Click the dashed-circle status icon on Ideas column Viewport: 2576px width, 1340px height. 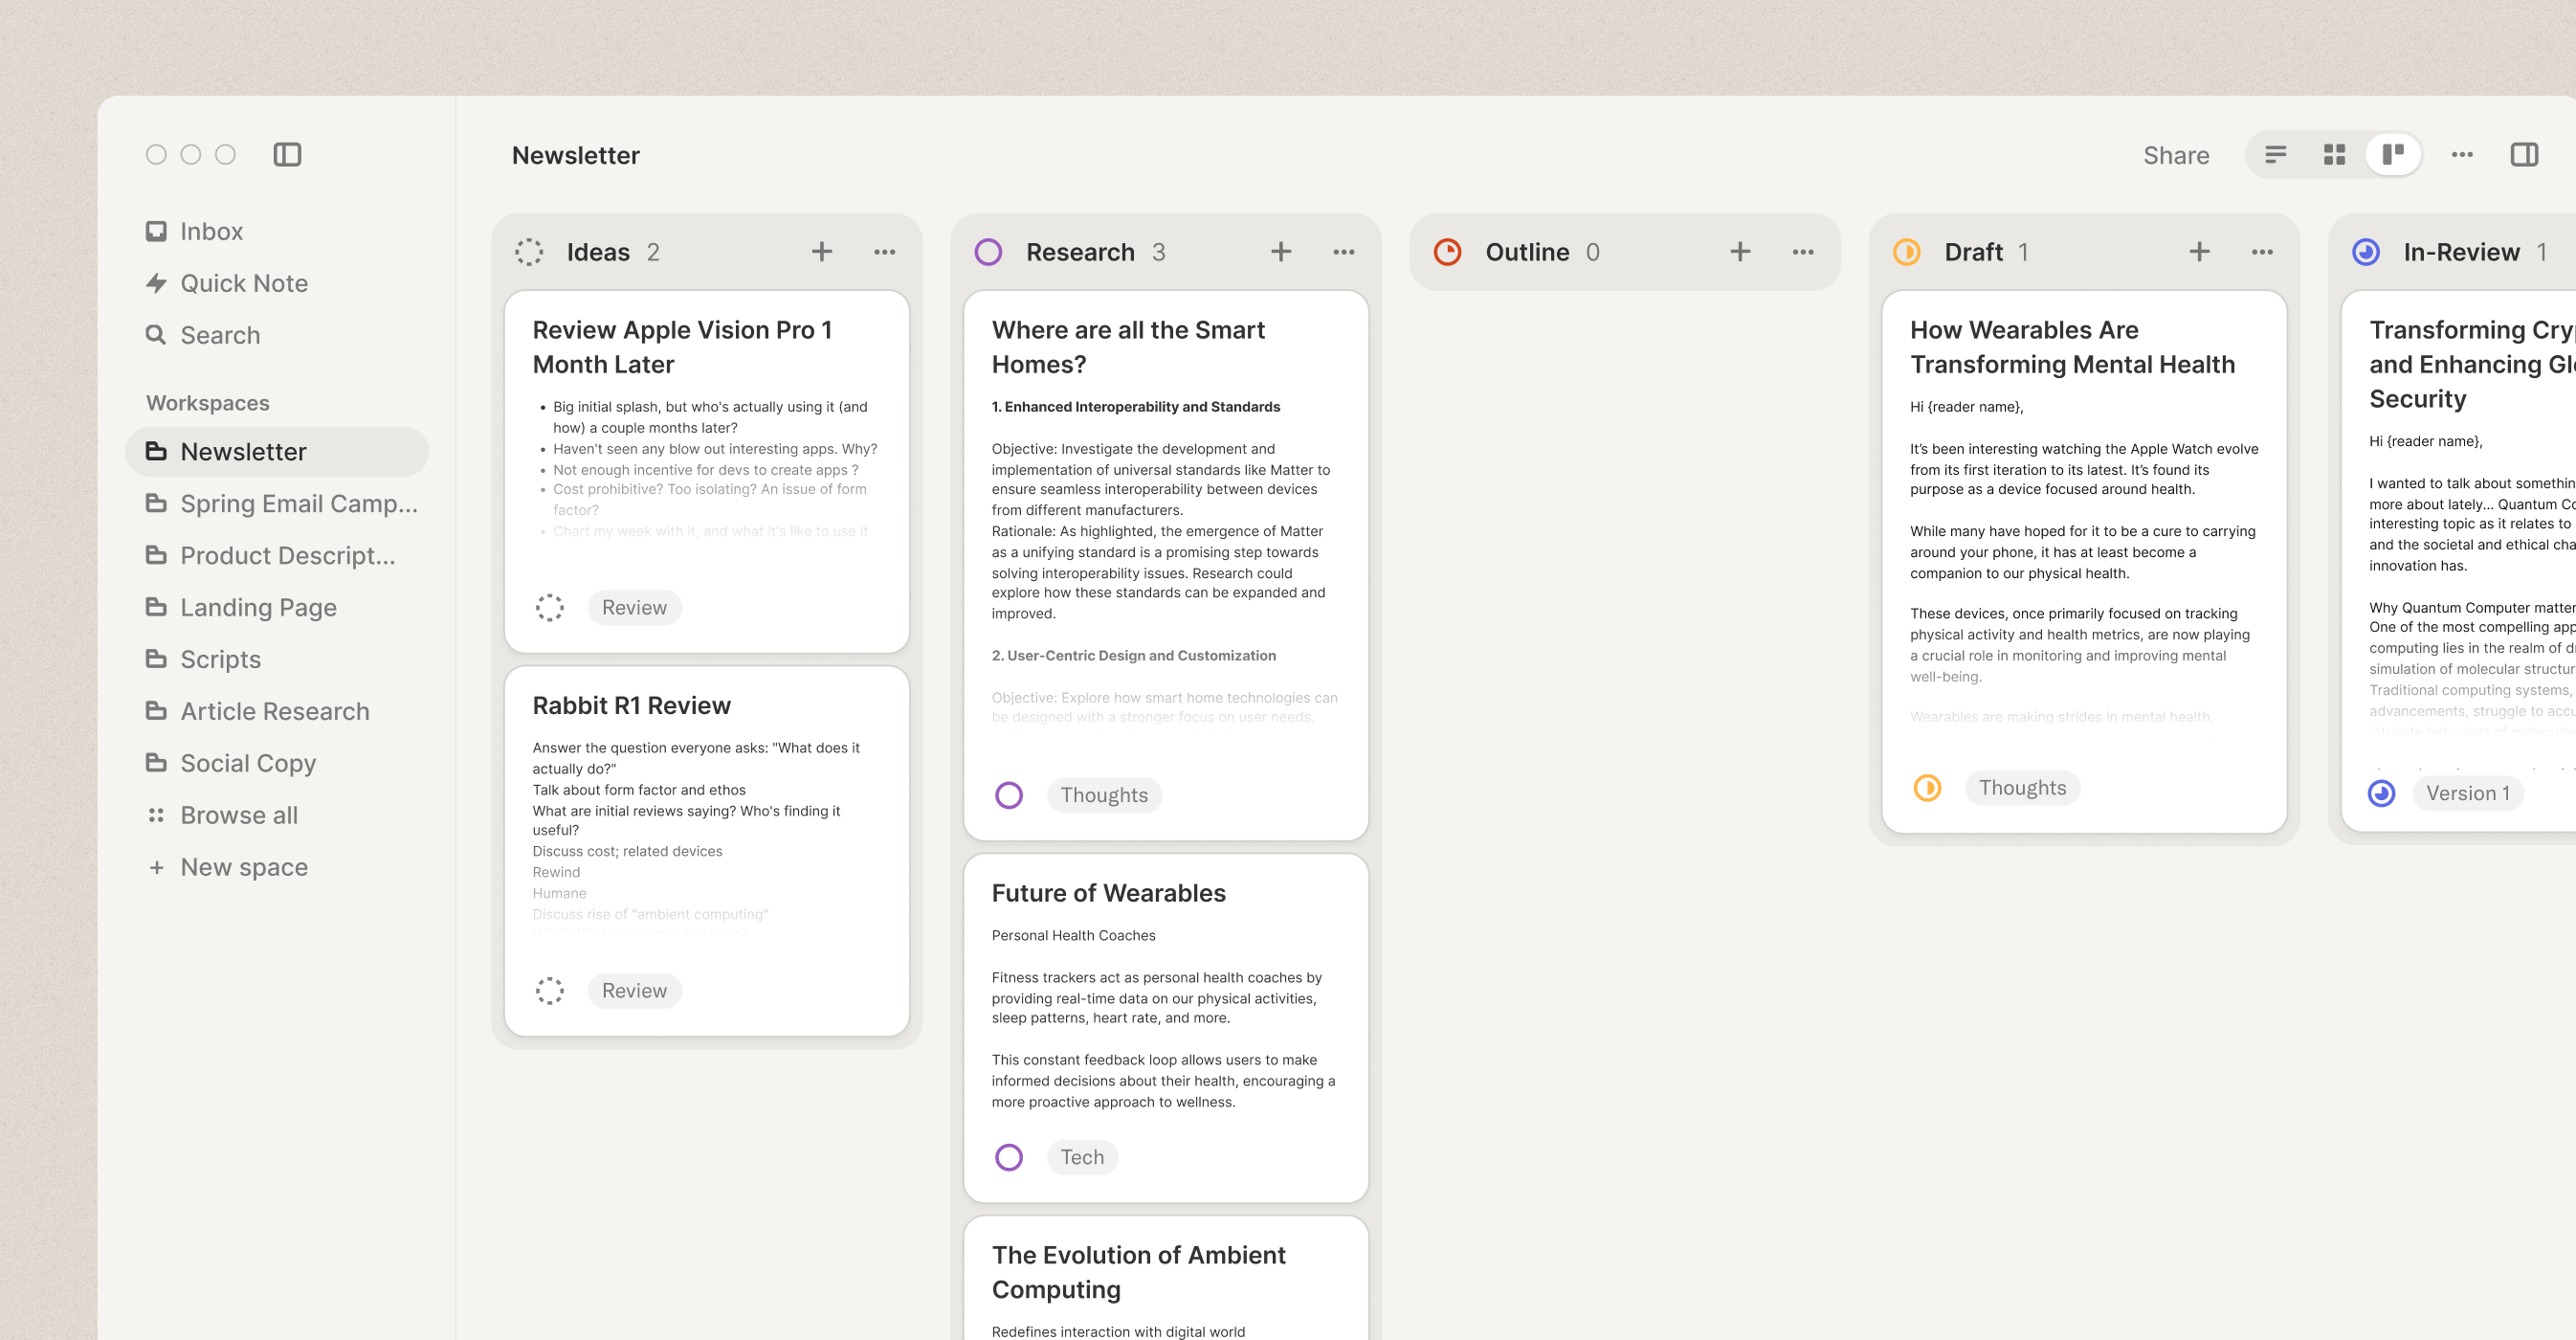click(x=529, y=252)
